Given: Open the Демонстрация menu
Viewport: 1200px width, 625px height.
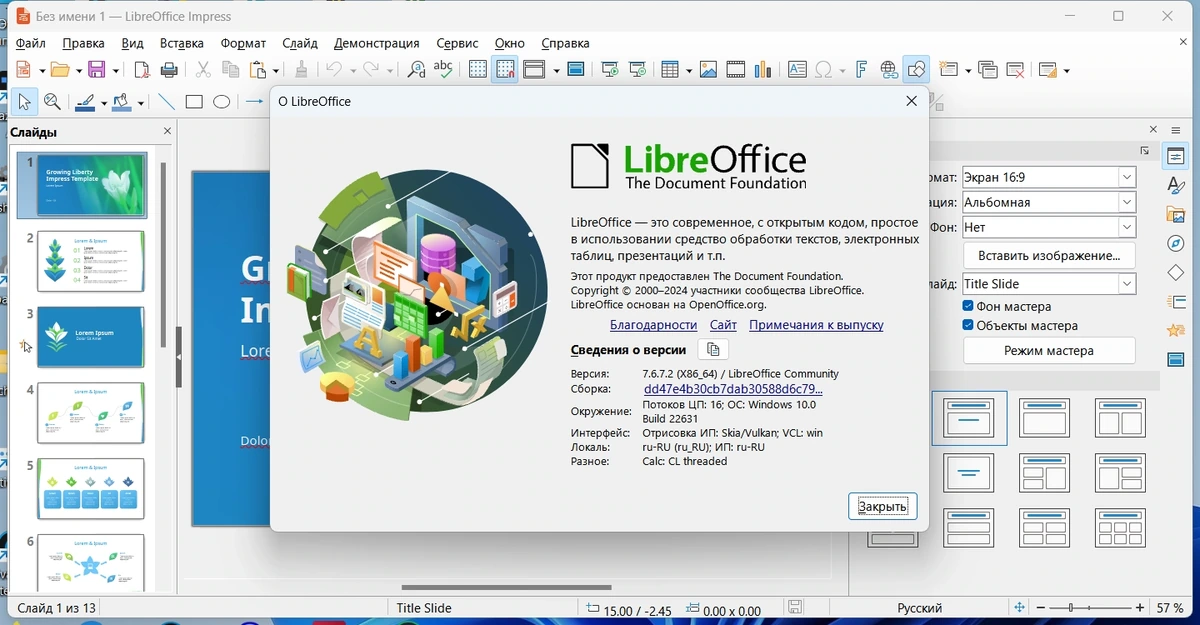Looking at the screenshot, I should point(377,43).
